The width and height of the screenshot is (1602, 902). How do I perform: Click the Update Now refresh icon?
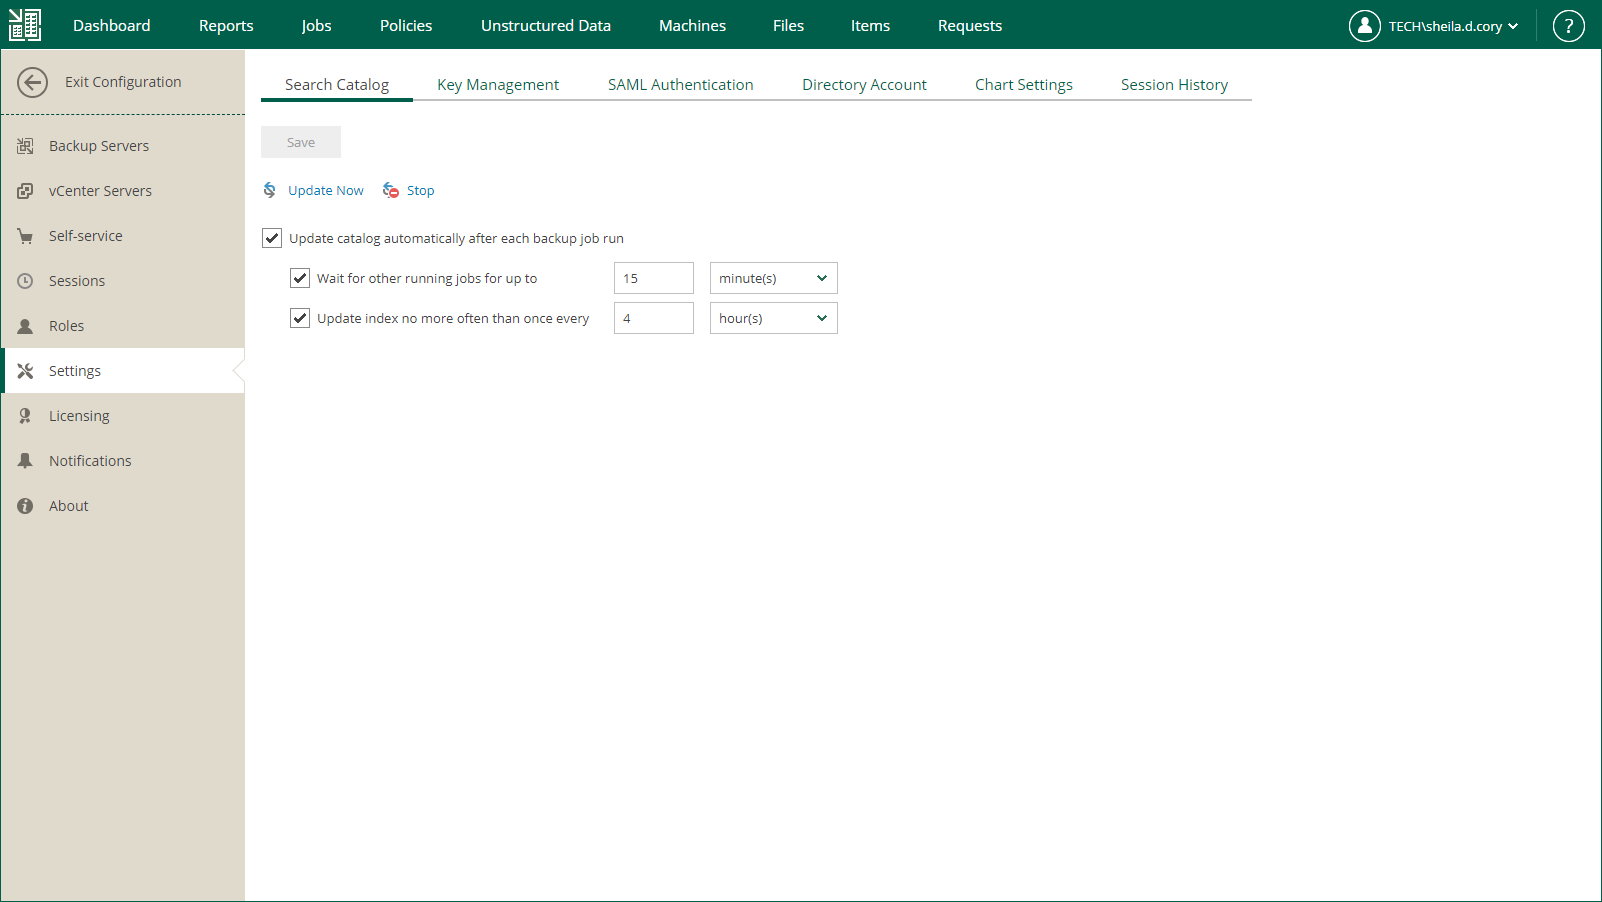270,190
